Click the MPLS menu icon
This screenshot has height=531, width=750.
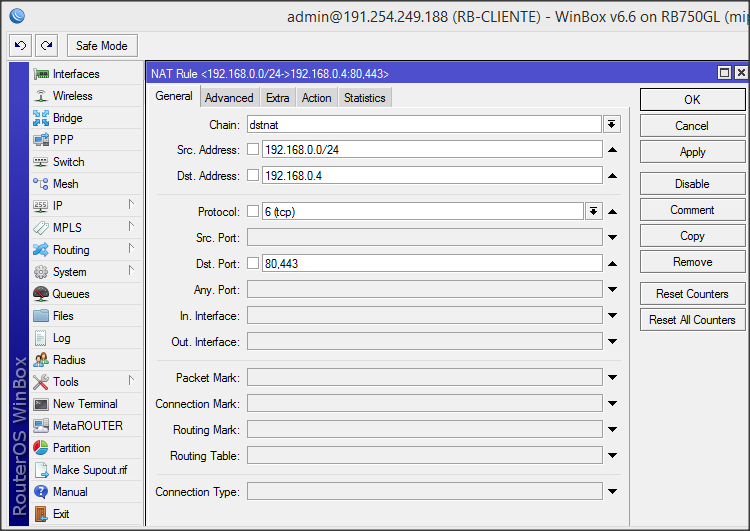41,228
